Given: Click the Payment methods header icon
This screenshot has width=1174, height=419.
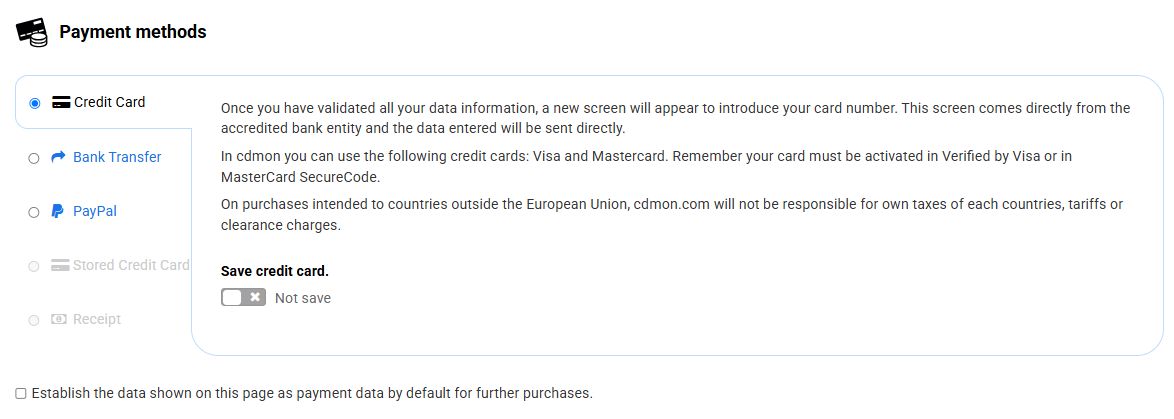Looking at the screenshot, I should [x=32, y=33].
